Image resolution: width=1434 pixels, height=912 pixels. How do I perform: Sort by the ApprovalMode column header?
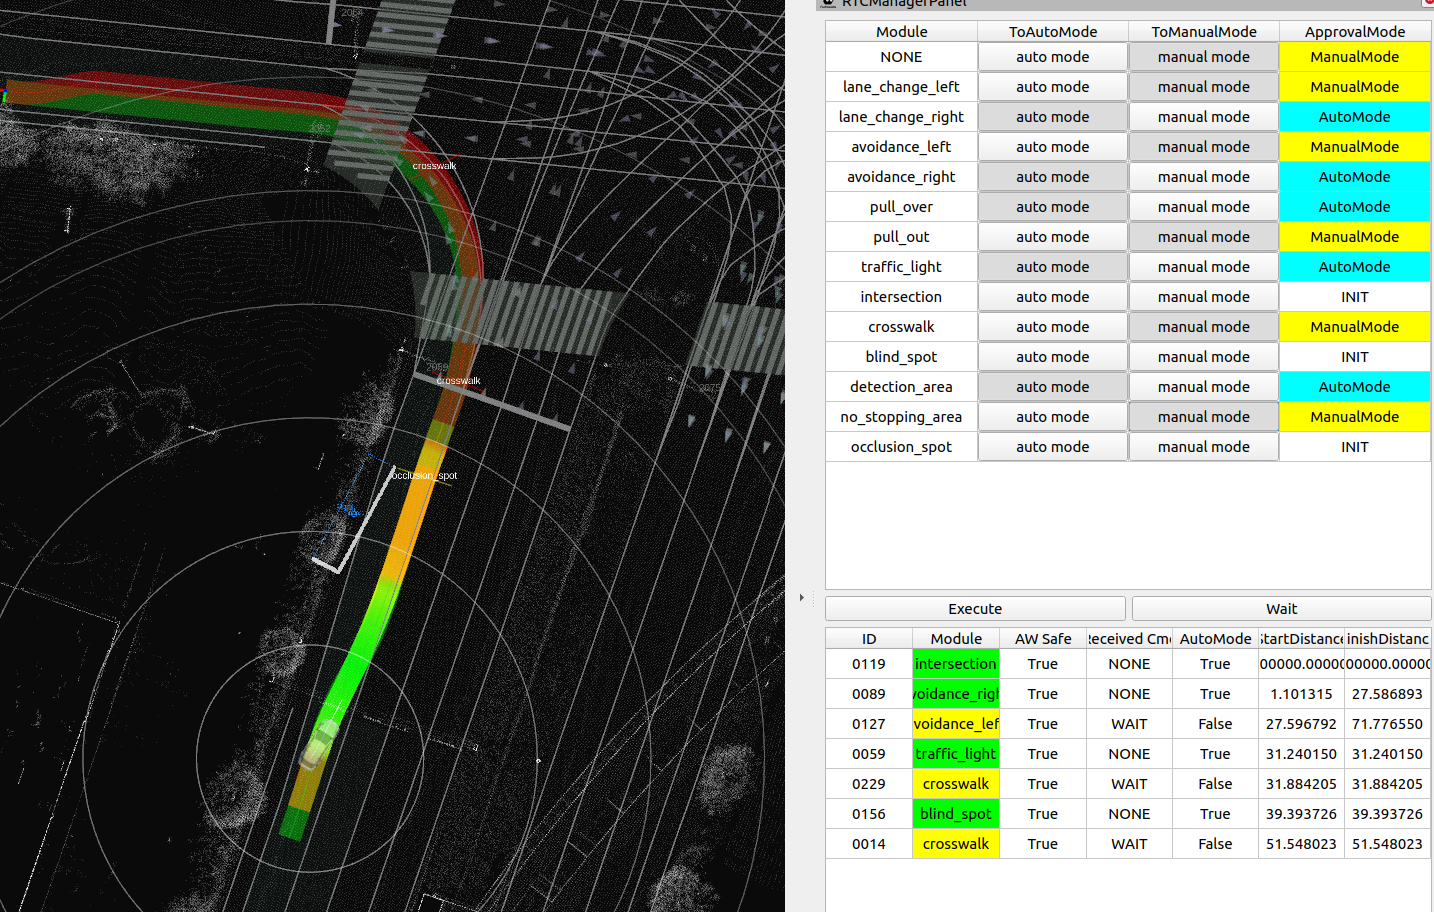(x=1354, y=32)
